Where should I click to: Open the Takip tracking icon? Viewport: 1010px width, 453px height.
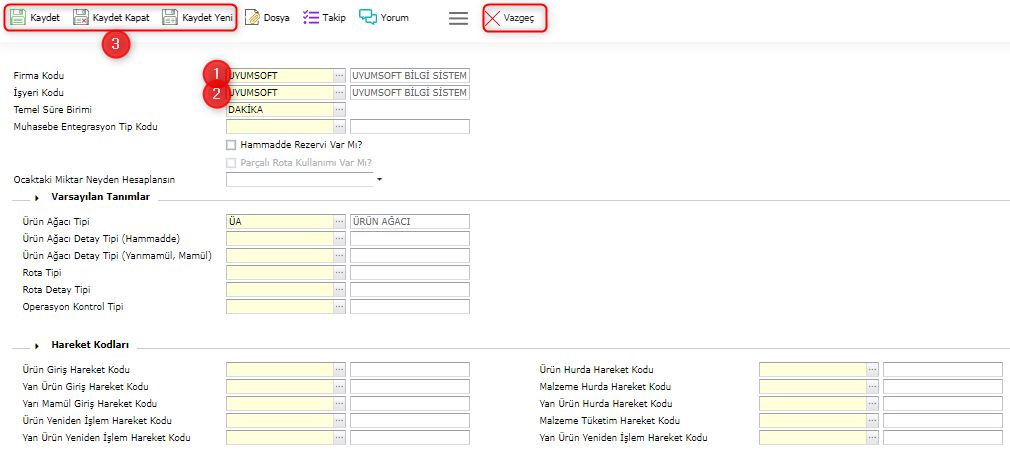pyautogui.click(x=310, y=17)
